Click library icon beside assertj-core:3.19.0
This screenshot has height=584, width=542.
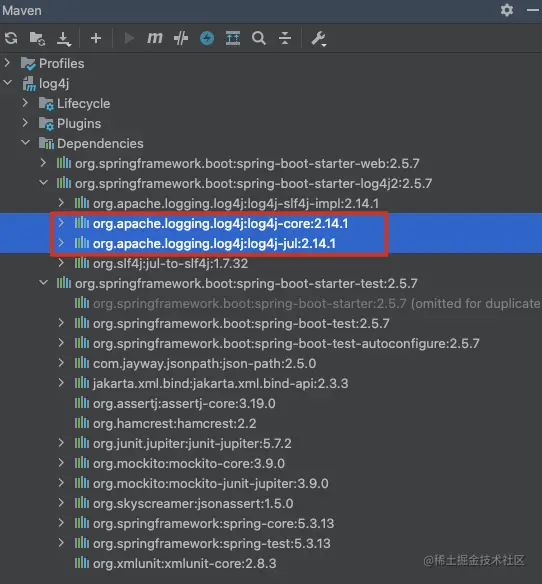click(82, 403)
